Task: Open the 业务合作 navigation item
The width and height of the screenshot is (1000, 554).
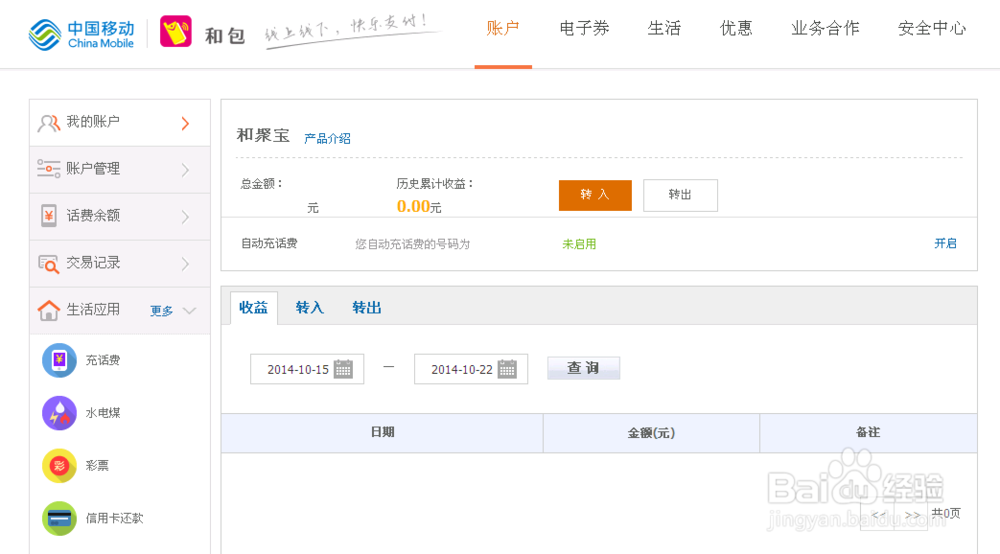Action: click(825, 28)
